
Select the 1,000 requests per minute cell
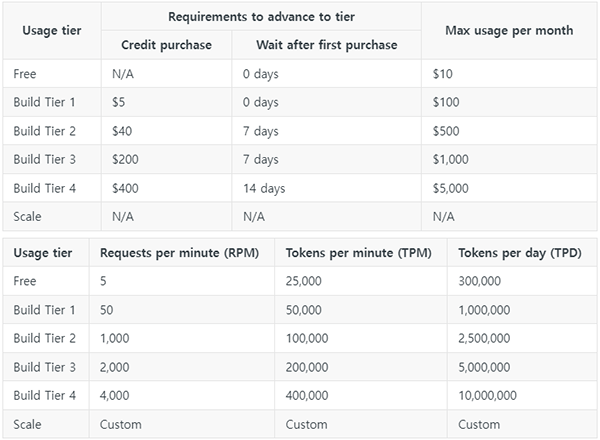point(115,339)
